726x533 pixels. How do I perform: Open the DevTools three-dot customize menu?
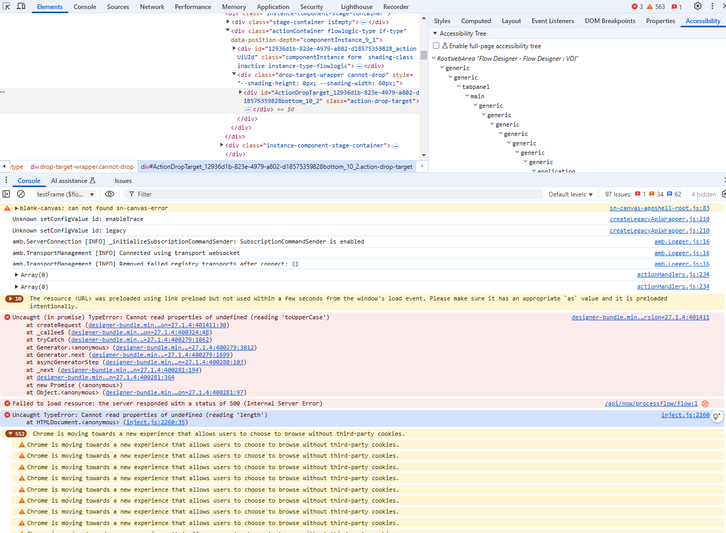pyautogui.click(x=712, y=6)
